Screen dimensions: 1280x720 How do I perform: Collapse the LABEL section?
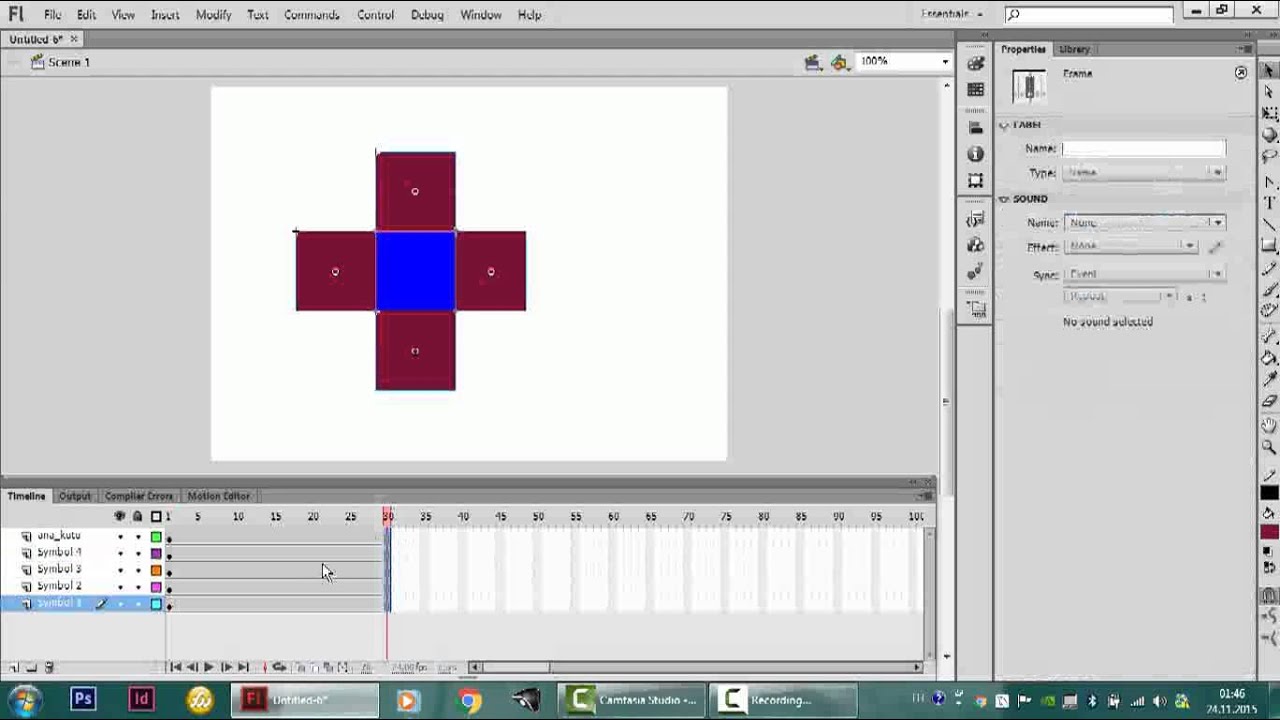[x=1004, y=125]
